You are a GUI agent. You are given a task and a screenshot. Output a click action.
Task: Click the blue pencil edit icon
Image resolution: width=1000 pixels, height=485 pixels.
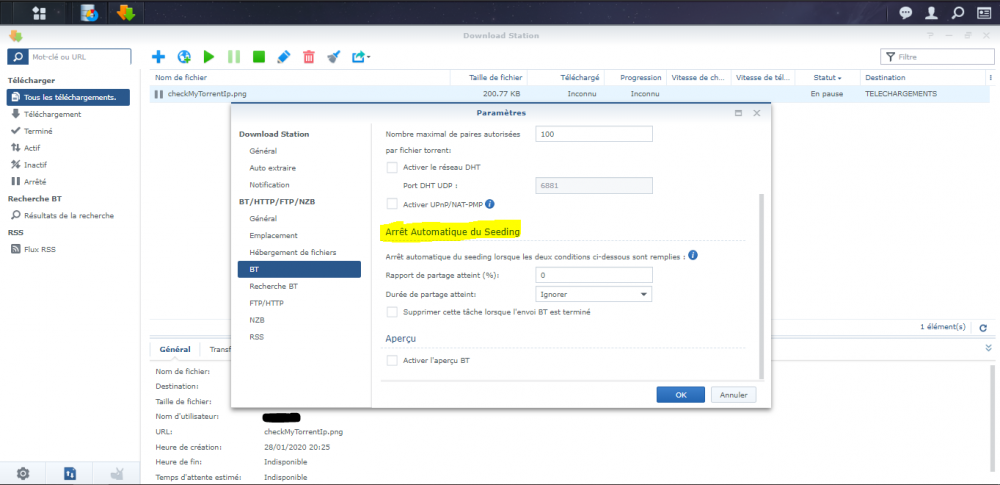[284, 57]
